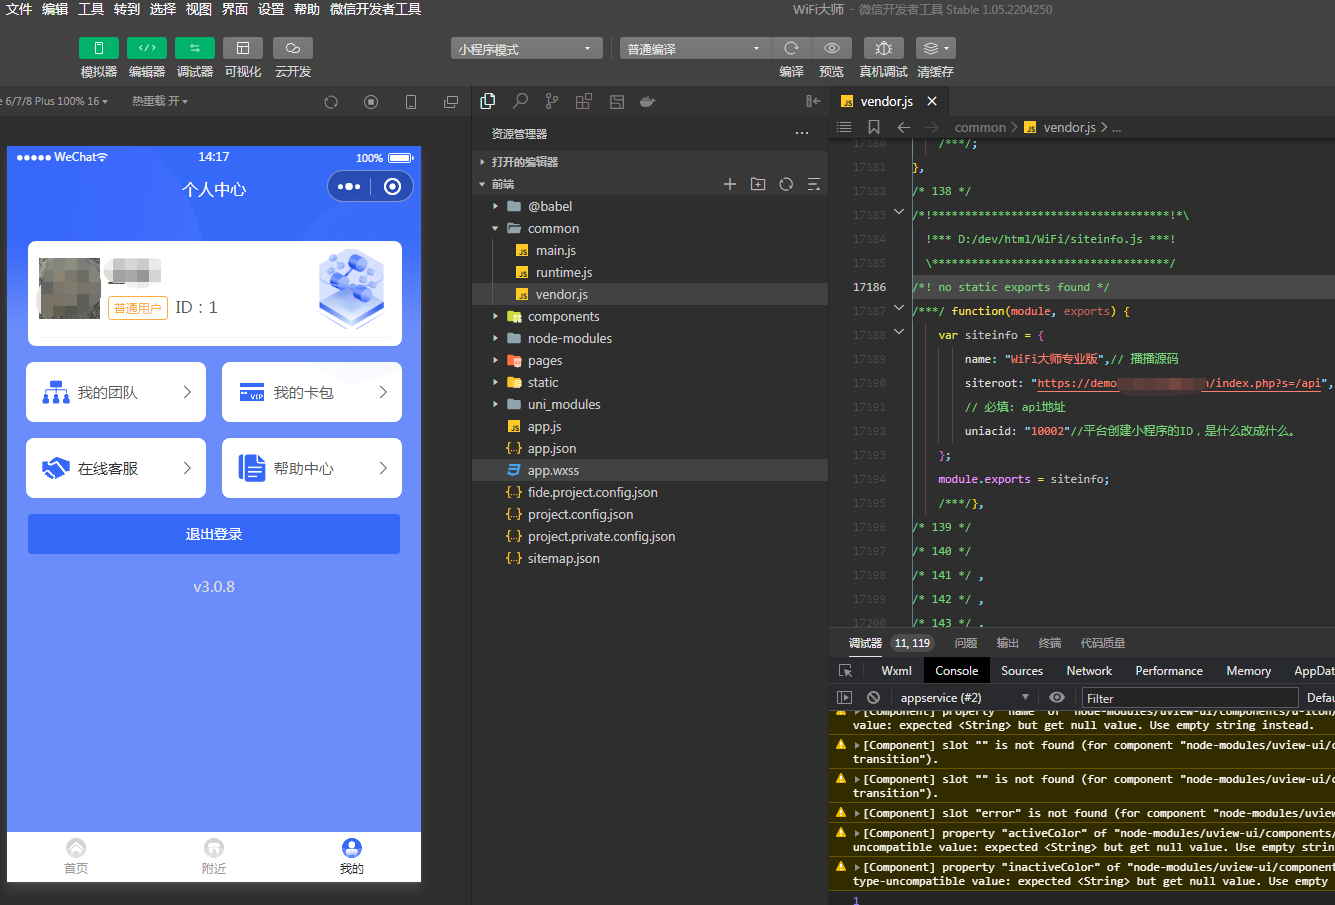
Task: Expand the pages folder
Action: (x=650, y=360)
